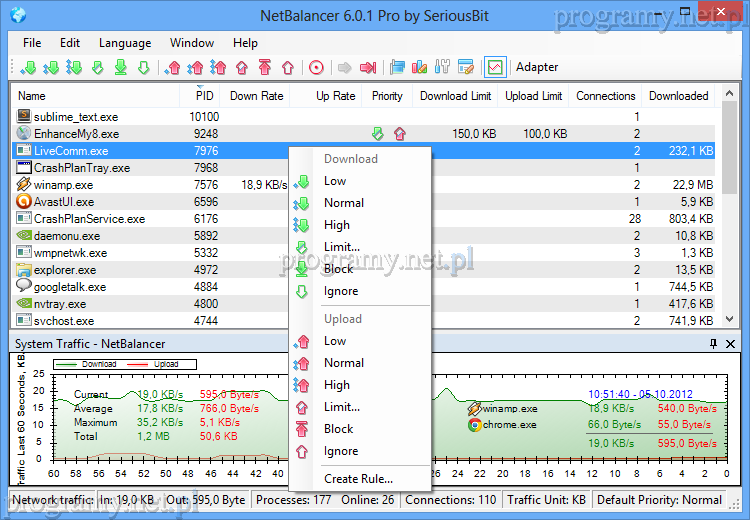Click the wrench settings toolbar icon

coord(441,68)
